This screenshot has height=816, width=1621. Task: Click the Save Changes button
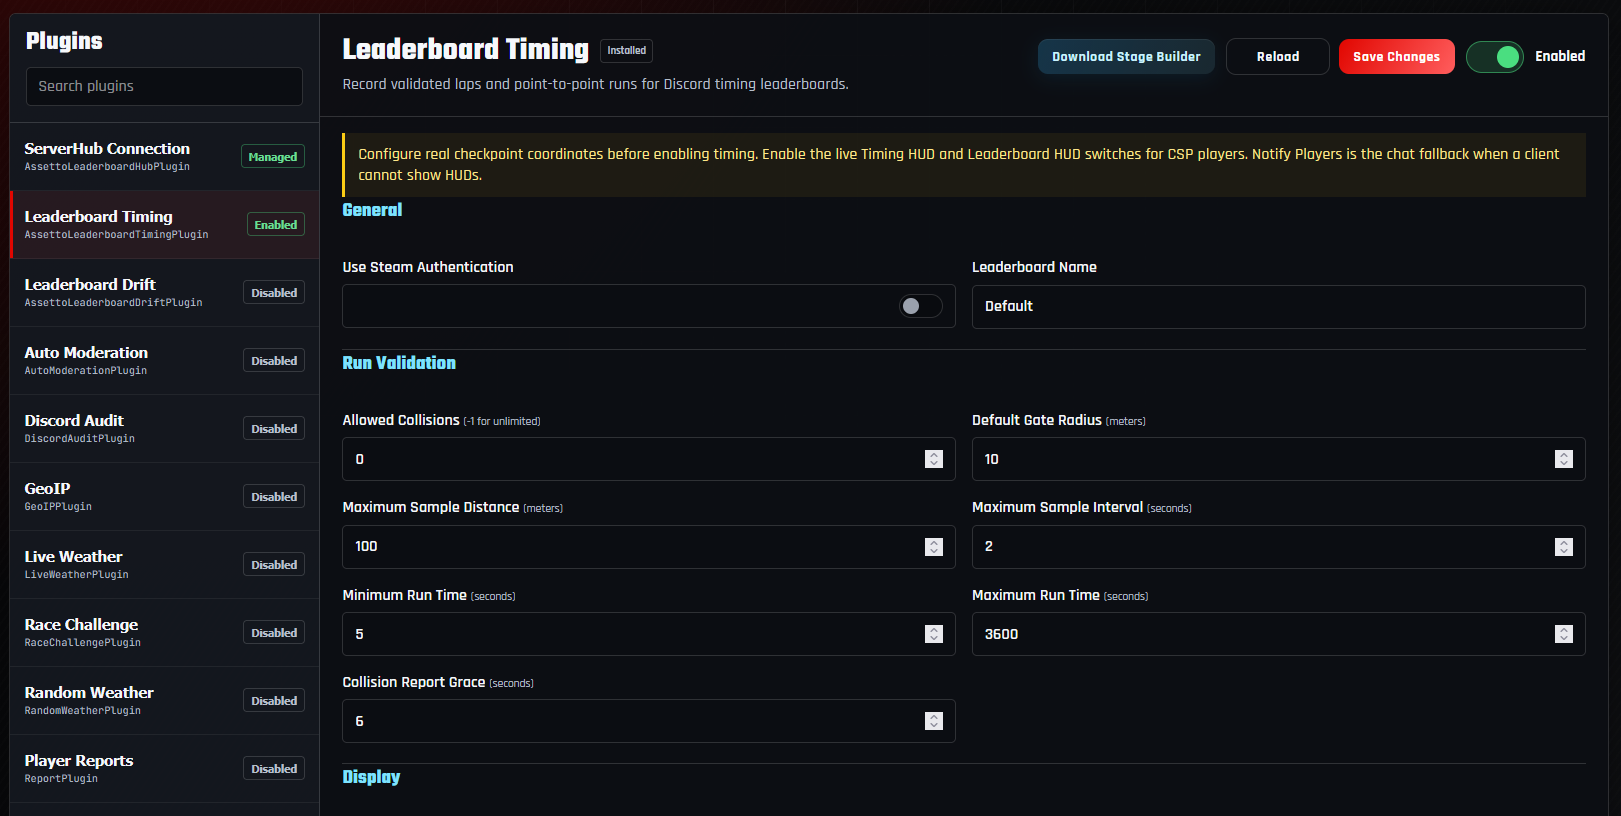(1396, 57)
